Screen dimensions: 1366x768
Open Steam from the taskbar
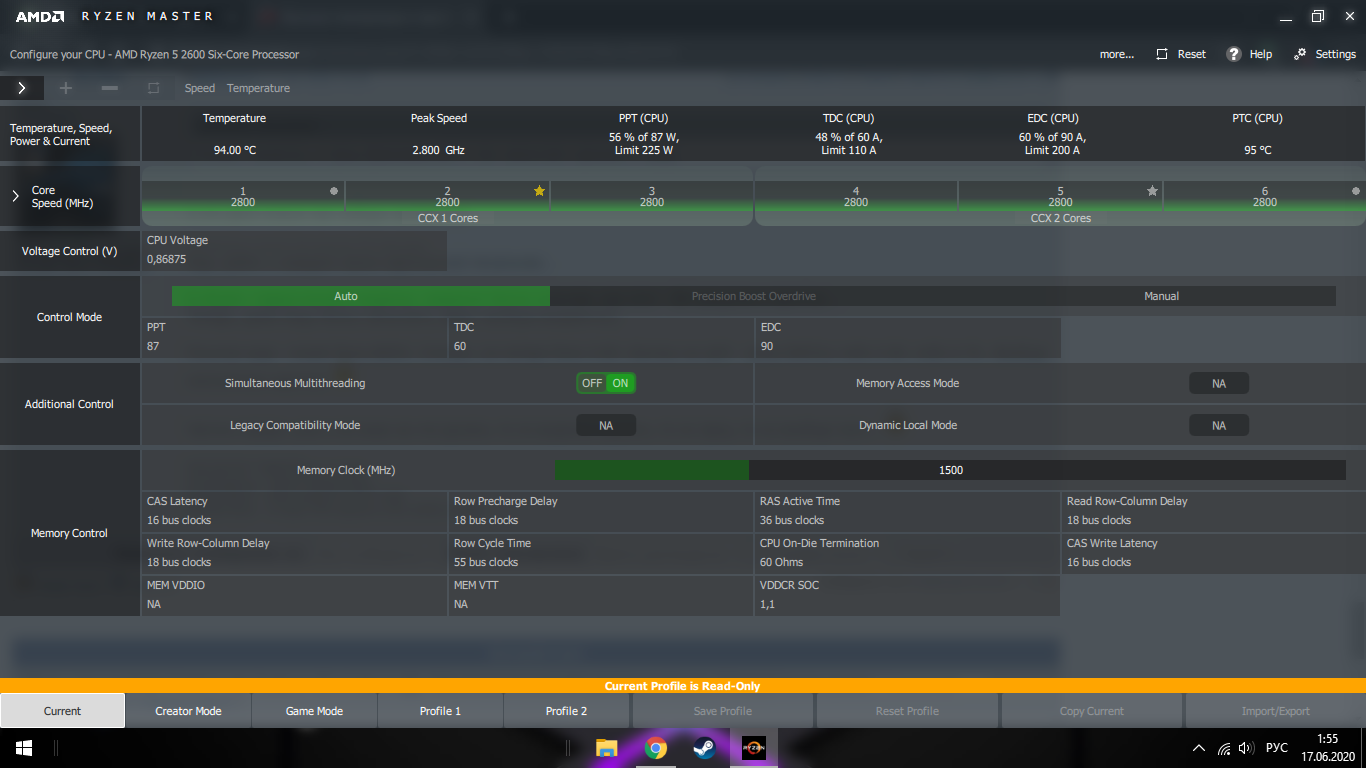[705, 748]
